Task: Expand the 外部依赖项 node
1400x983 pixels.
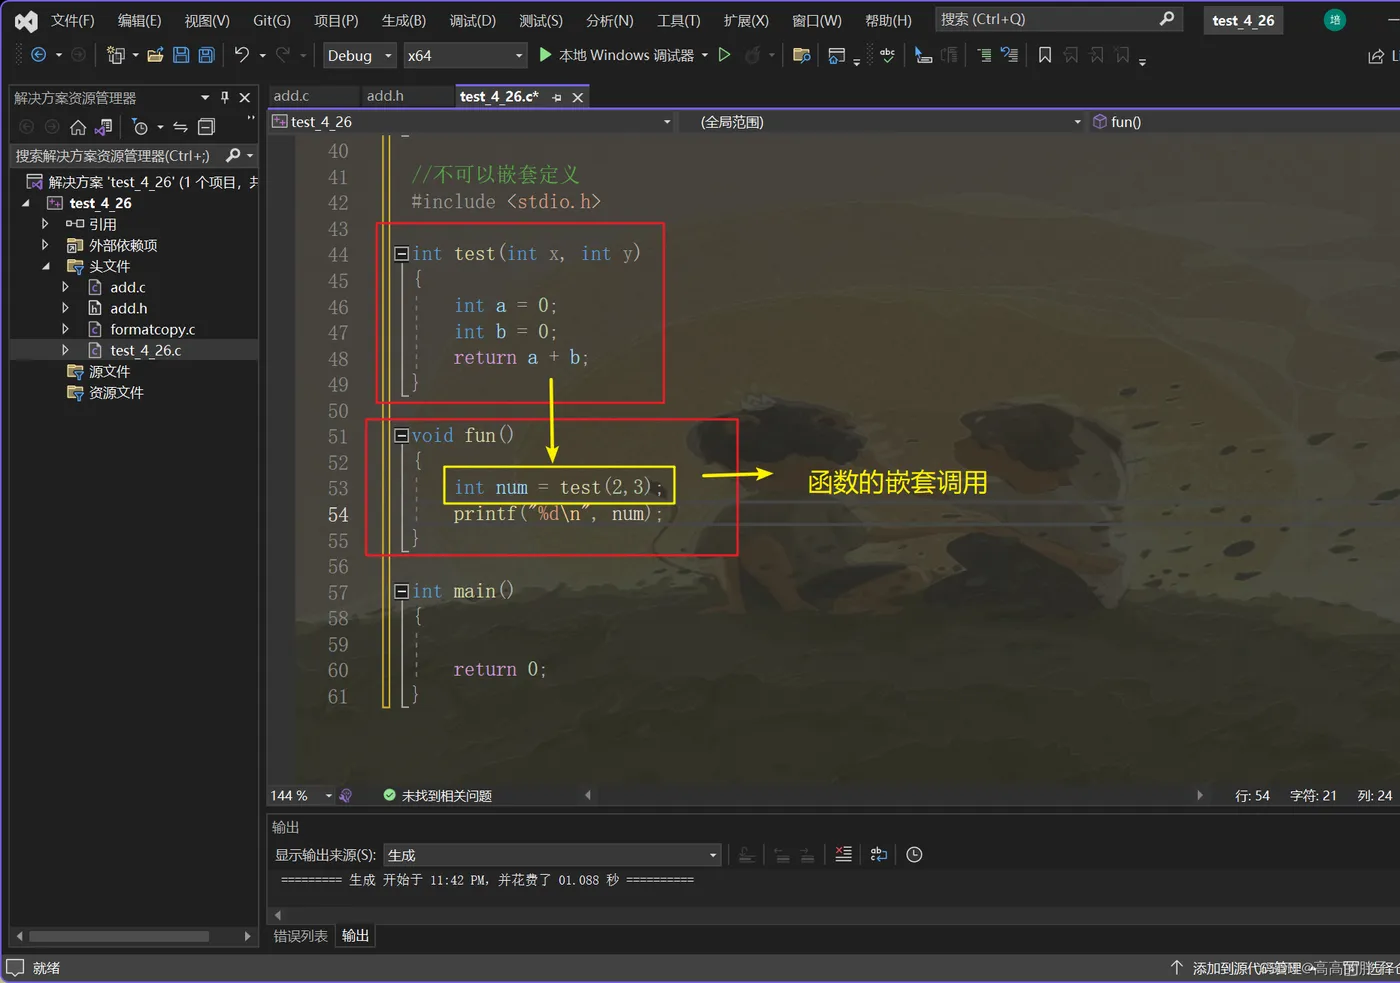Action: pyautogui.click(x=45, y=245)
